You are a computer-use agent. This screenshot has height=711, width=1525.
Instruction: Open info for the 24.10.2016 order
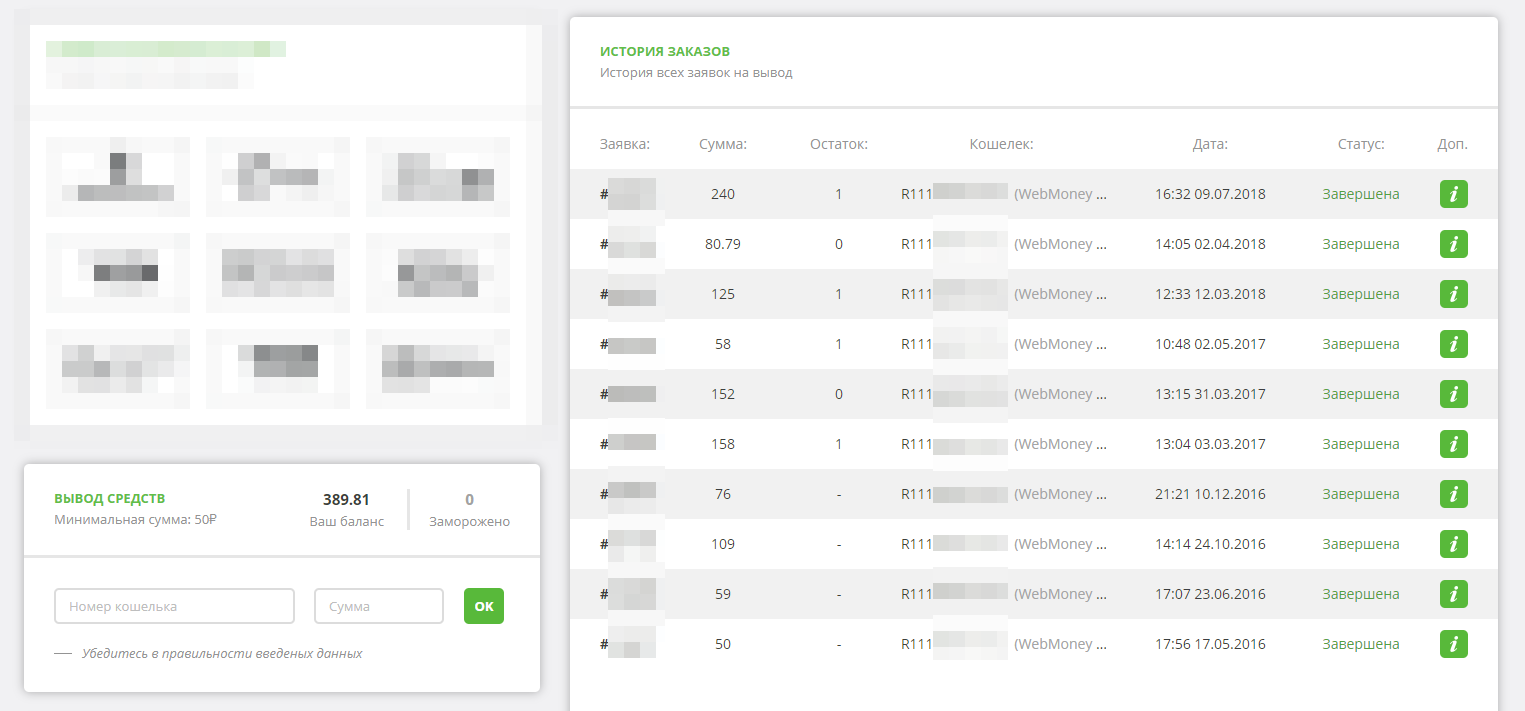(x=1453, y=544)
